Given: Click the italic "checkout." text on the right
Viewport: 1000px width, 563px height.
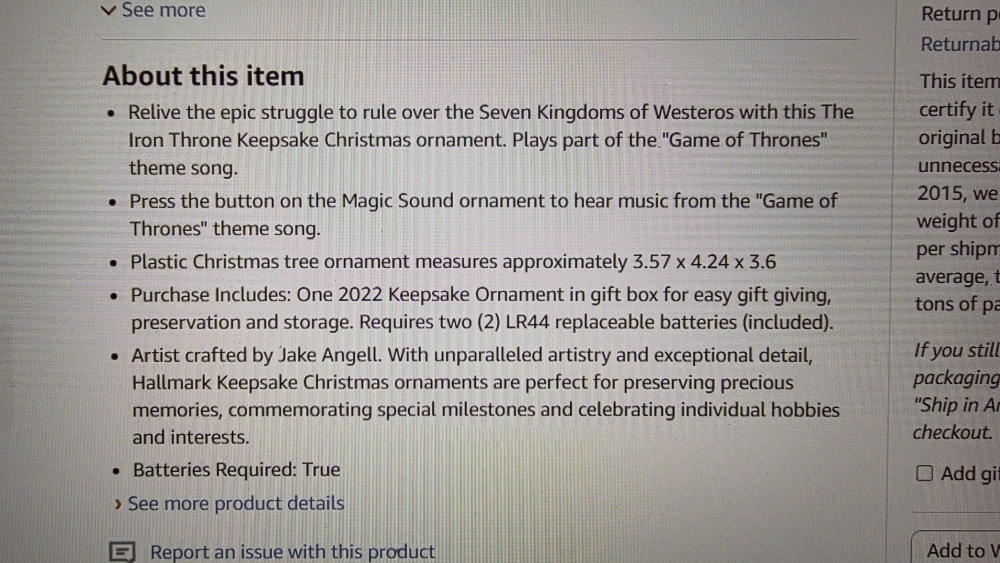Looking at the screenshot, I should (952, 433).
